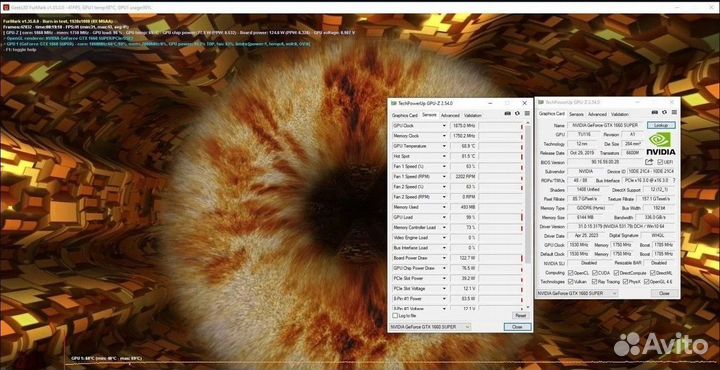Open the GPU Clock sensor dropdown arrow

[444, 125]
